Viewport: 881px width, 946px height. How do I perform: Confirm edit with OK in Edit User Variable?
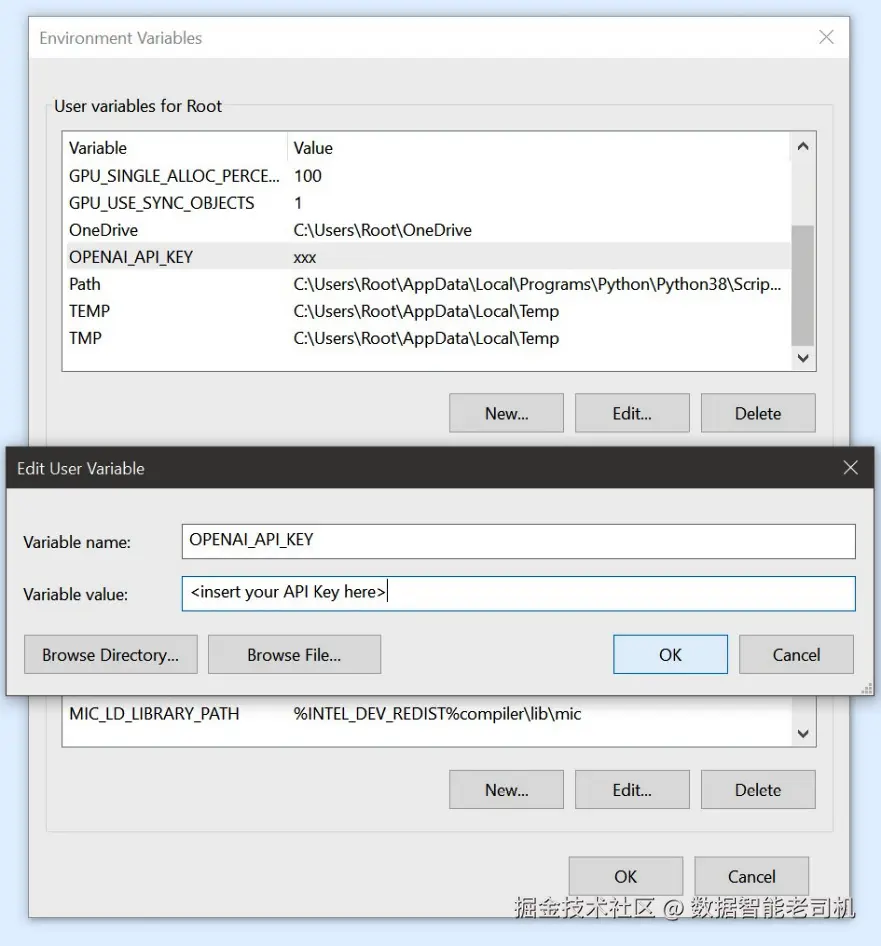click(670, 655)
